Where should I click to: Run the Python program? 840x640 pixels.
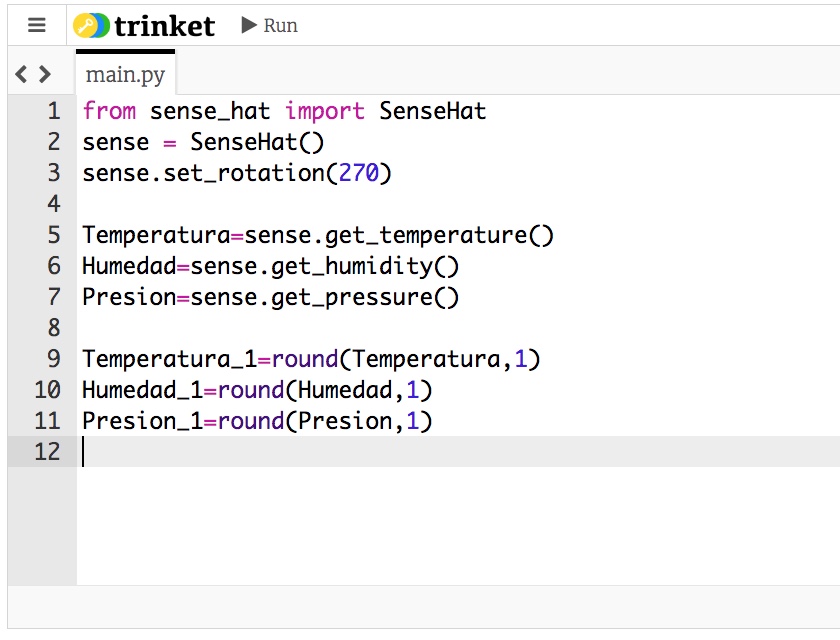pyautogui.click(x=270, y=25)
